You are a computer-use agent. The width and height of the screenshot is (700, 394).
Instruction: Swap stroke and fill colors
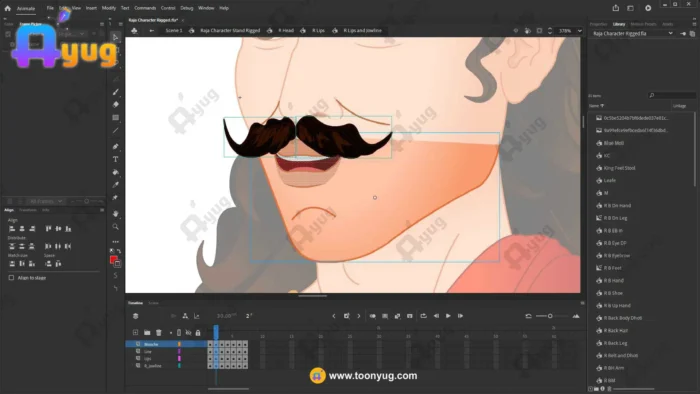(x=119, y=251)
